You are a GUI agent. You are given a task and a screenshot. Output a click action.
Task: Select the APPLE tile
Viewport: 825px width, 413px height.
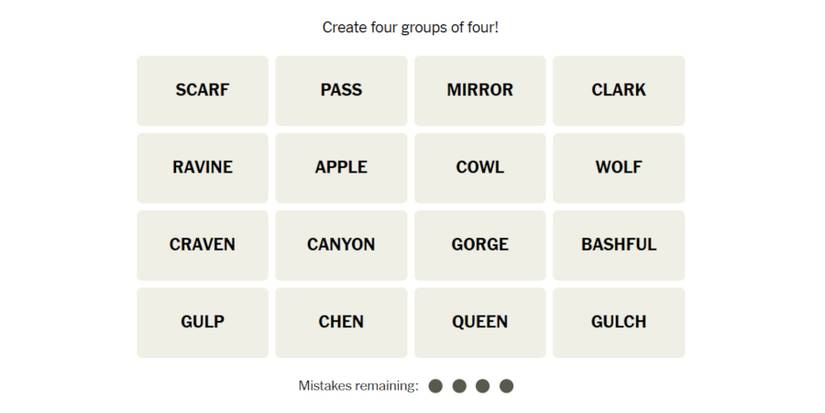tap(341, 167)
